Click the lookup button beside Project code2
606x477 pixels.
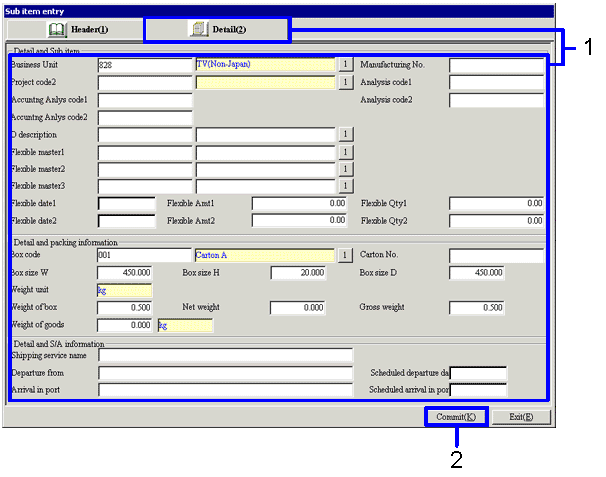pos(345,83)
